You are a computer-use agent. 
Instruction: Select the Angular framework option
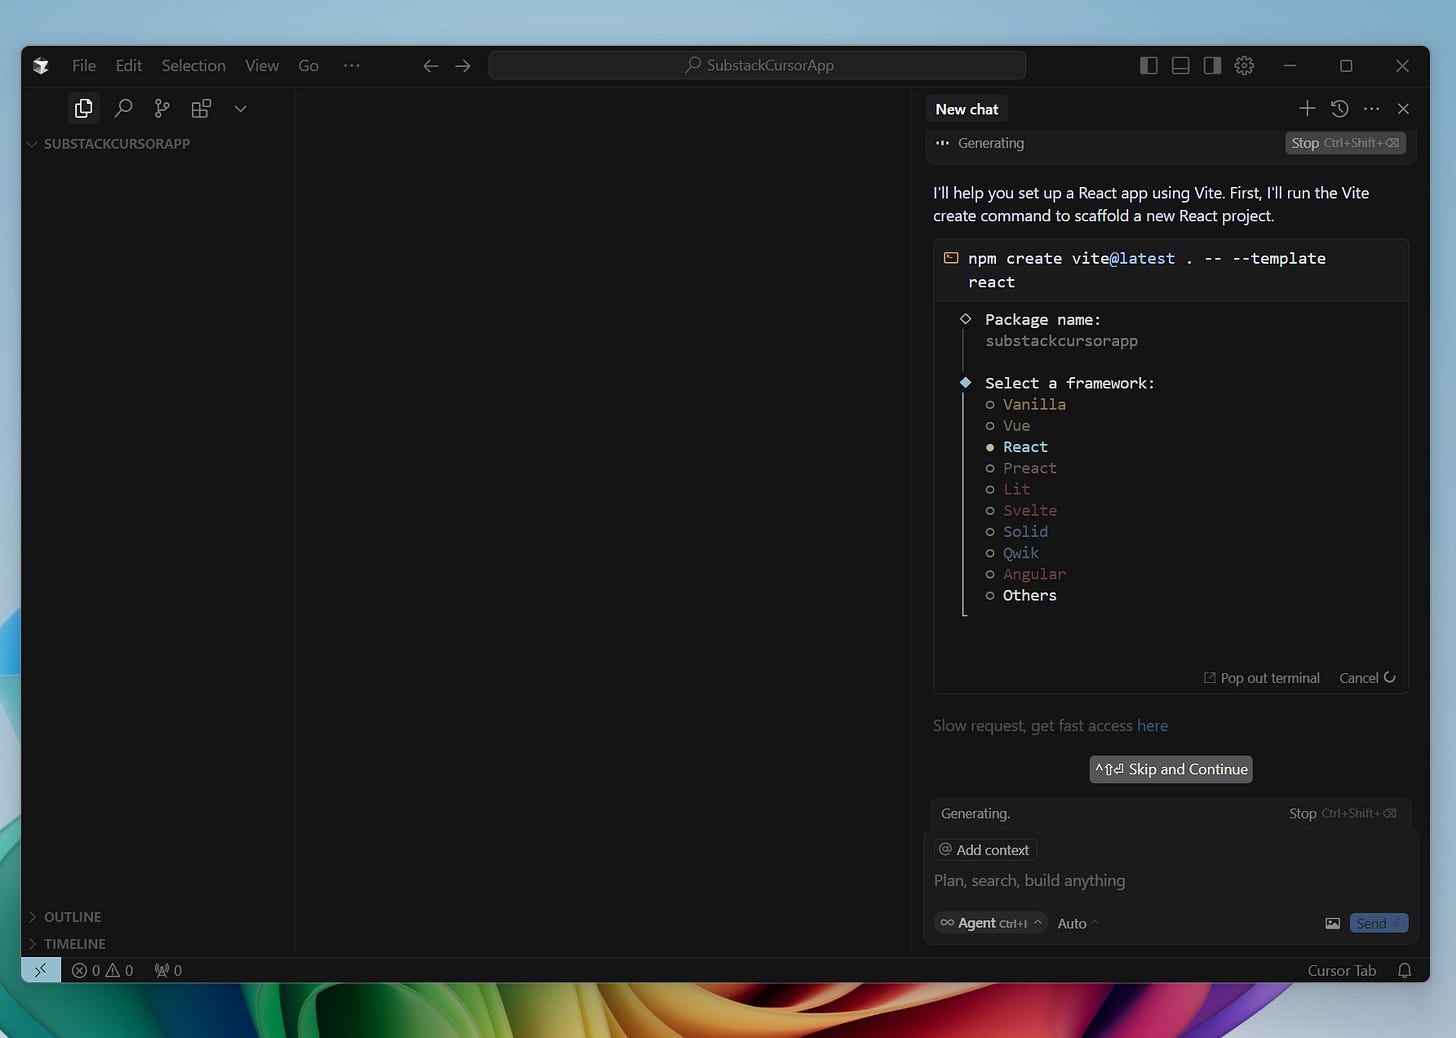point(1034,574)
